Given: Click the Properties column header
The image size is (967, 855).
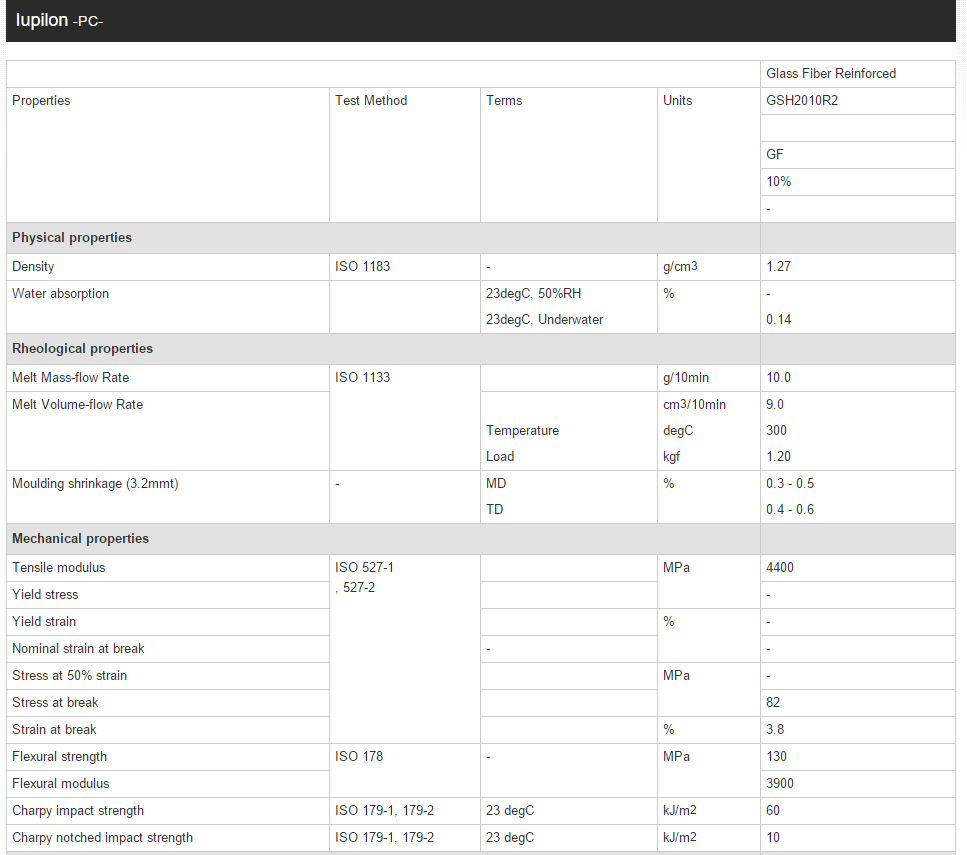Looking at the screenshot, I should (41, 101).
